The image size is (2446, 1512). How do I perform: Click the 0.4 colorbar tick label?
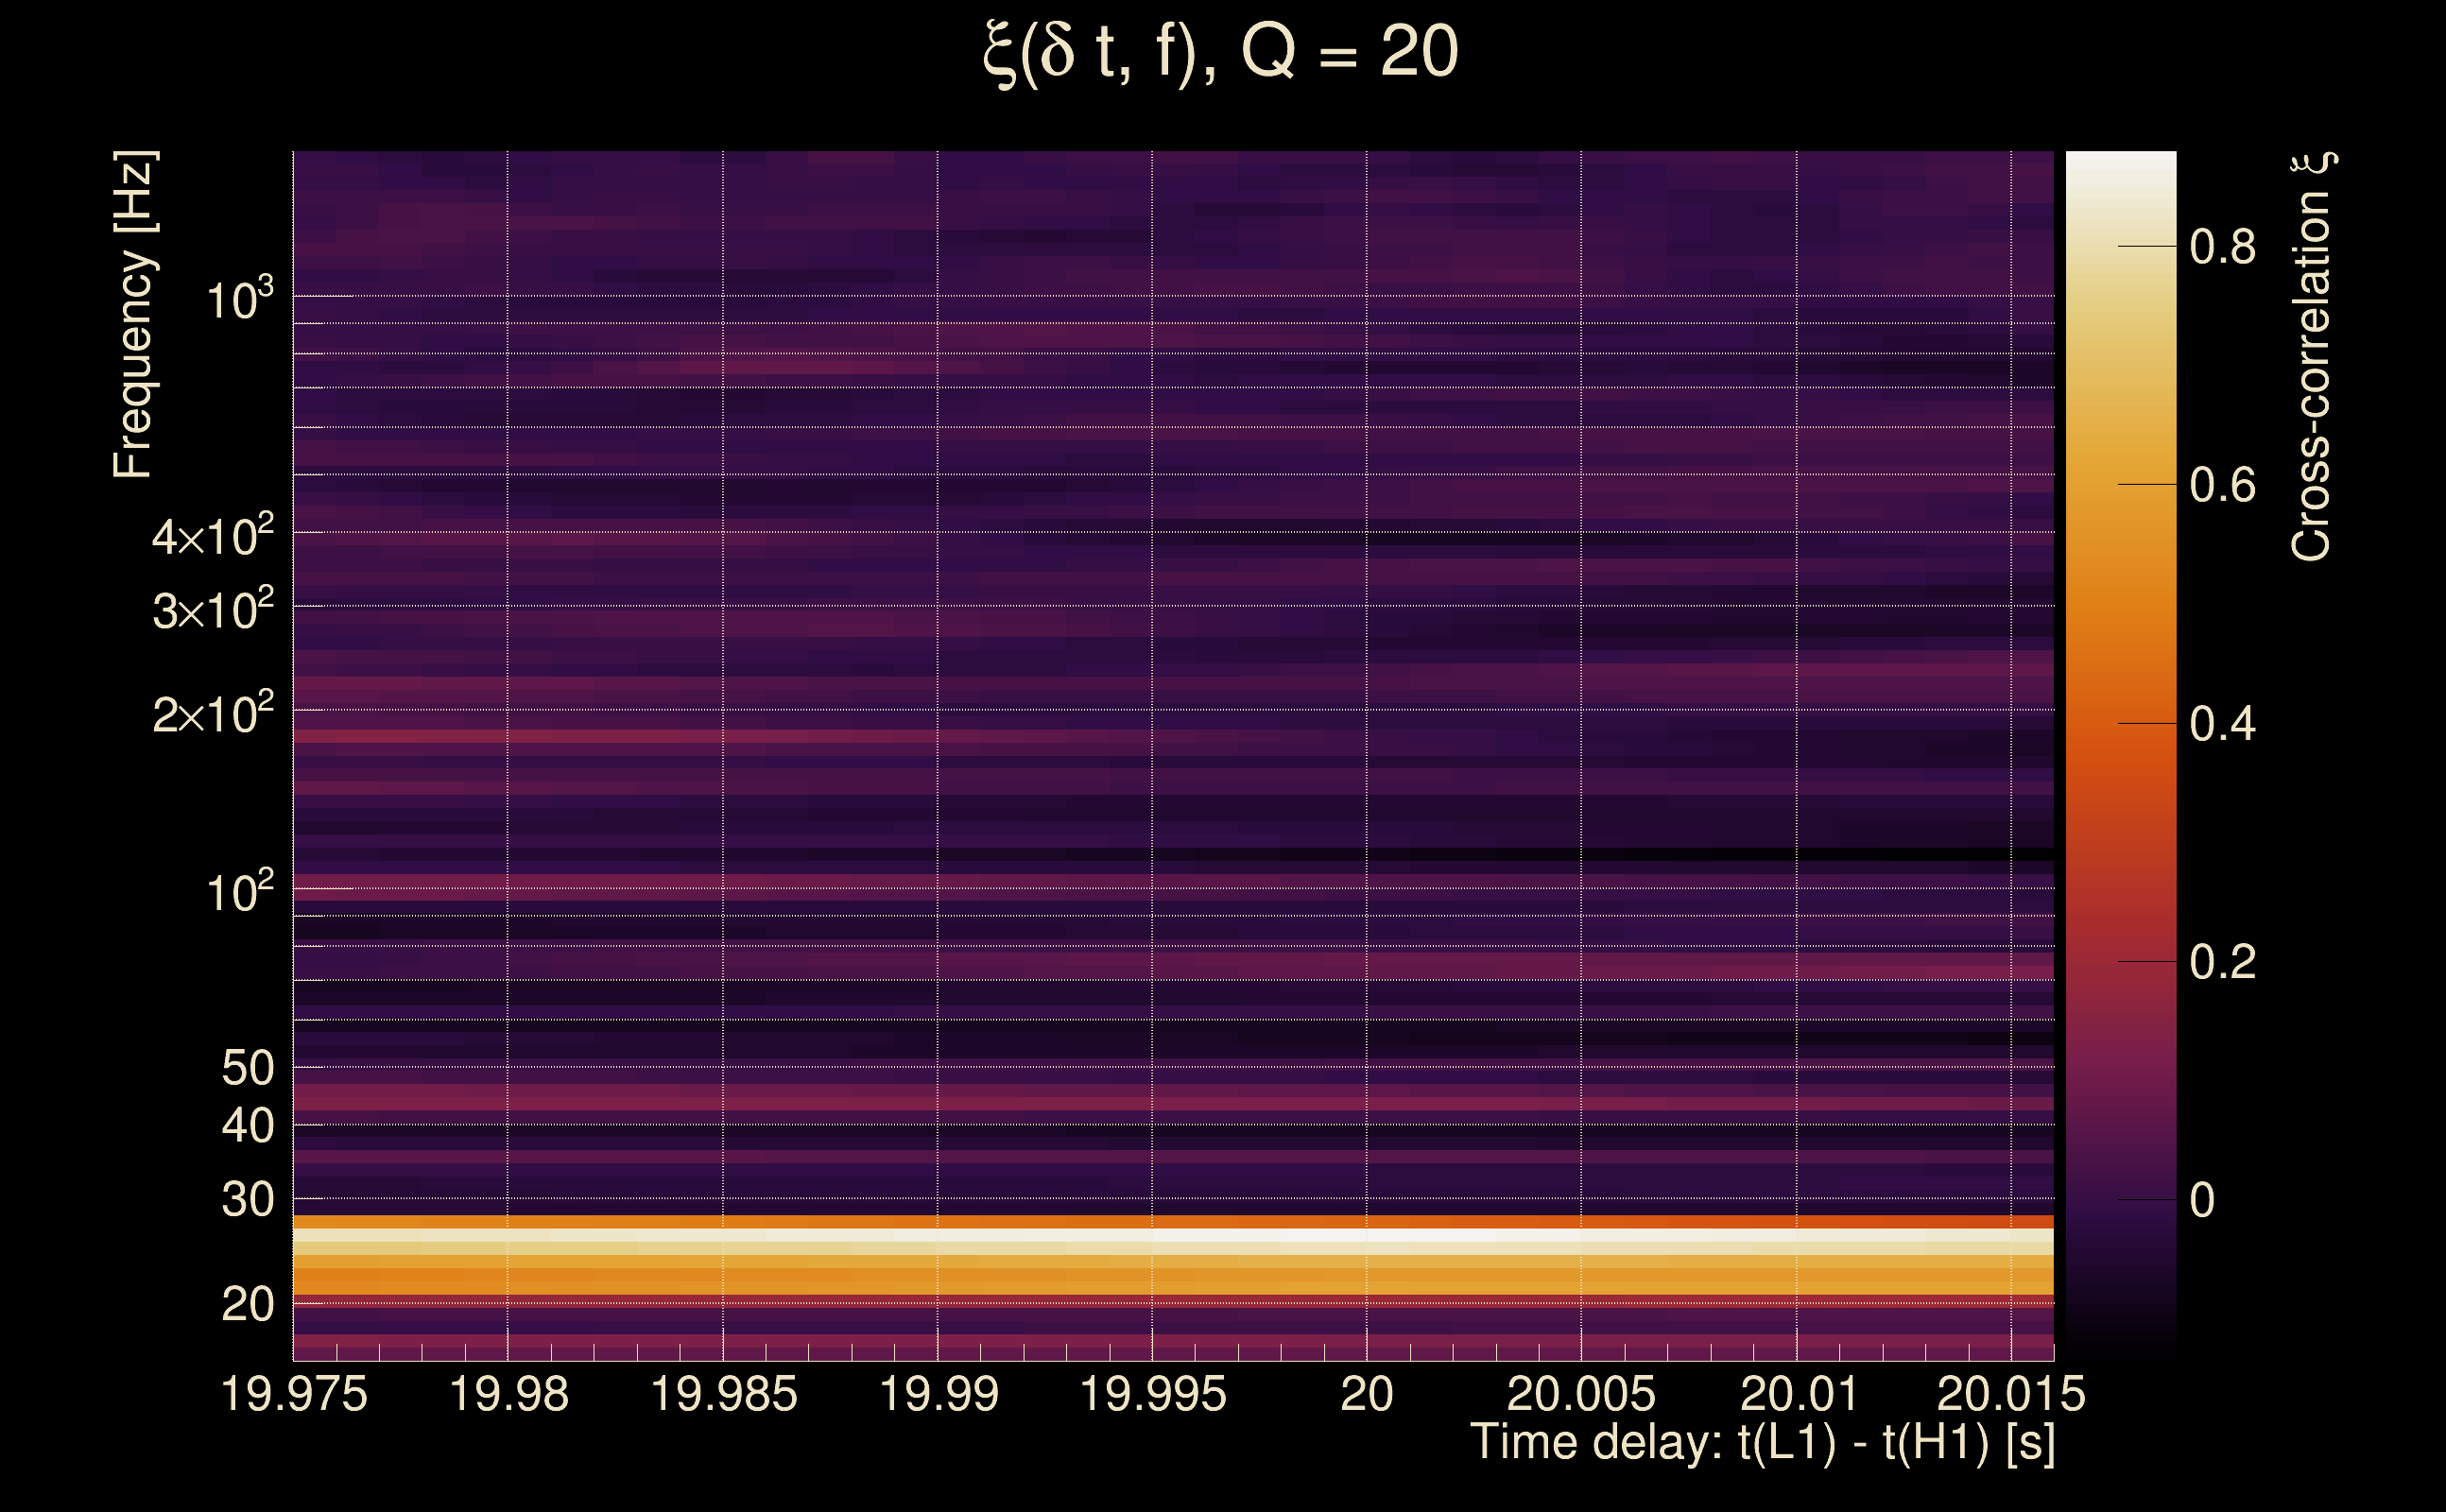(2222, 724)
